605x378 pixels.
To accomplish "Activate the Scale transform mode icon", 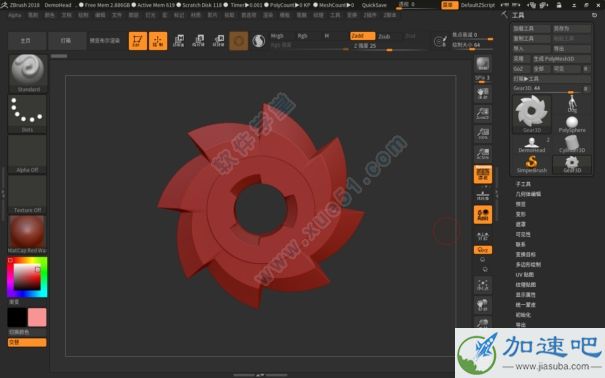I will click(198, 41).
